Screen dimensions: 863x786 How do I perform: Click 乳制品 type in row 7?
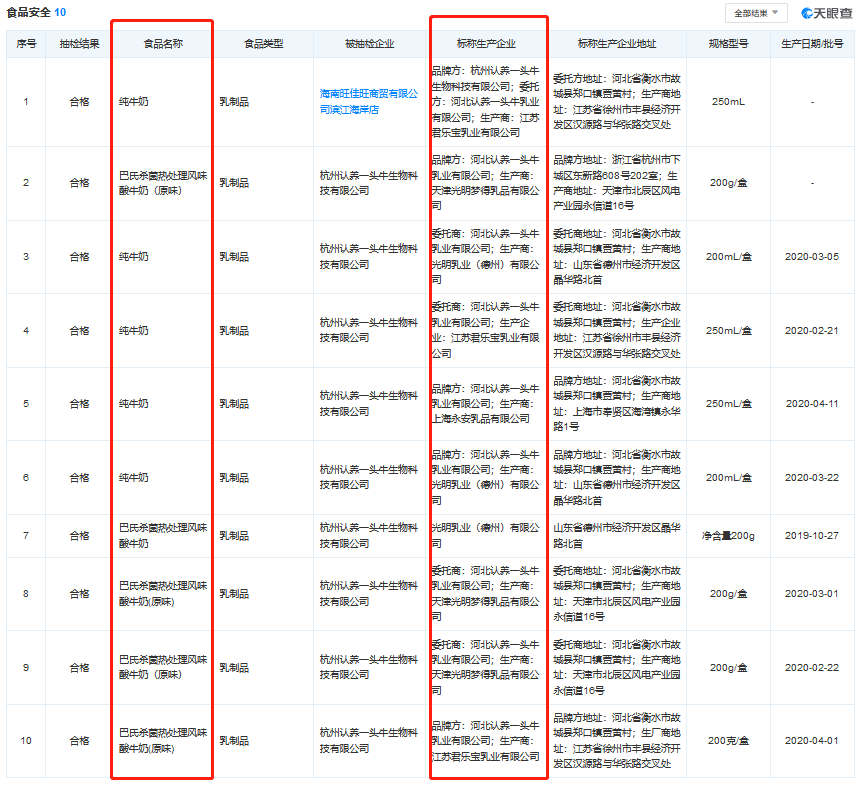point(234,536)
